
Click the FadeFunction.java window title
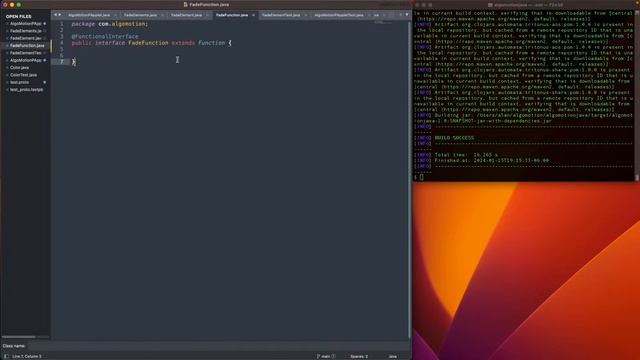click(209, 4)
